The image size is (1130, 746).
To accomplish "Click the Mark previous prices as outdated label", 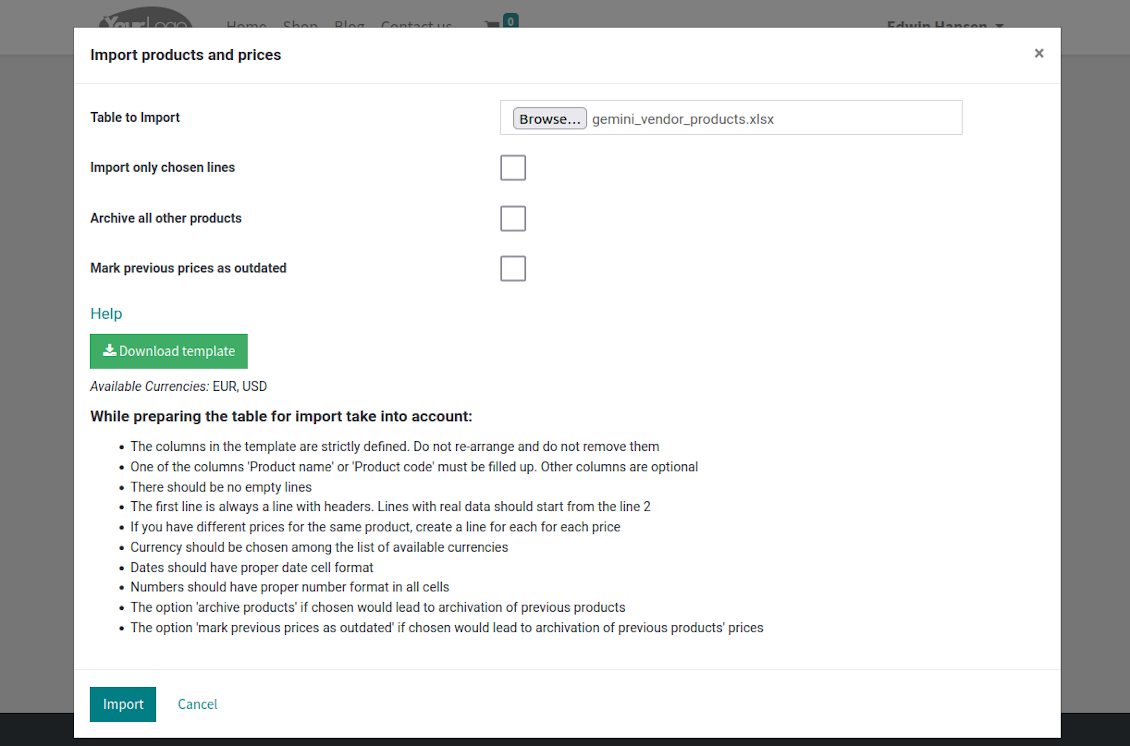I will [188, 268].
